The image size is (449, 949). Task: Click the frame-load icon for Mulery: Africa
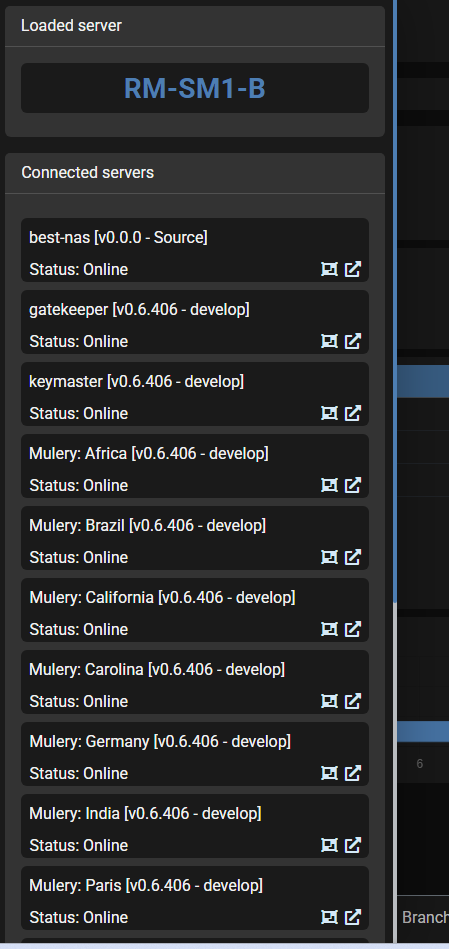click(329, 485)
